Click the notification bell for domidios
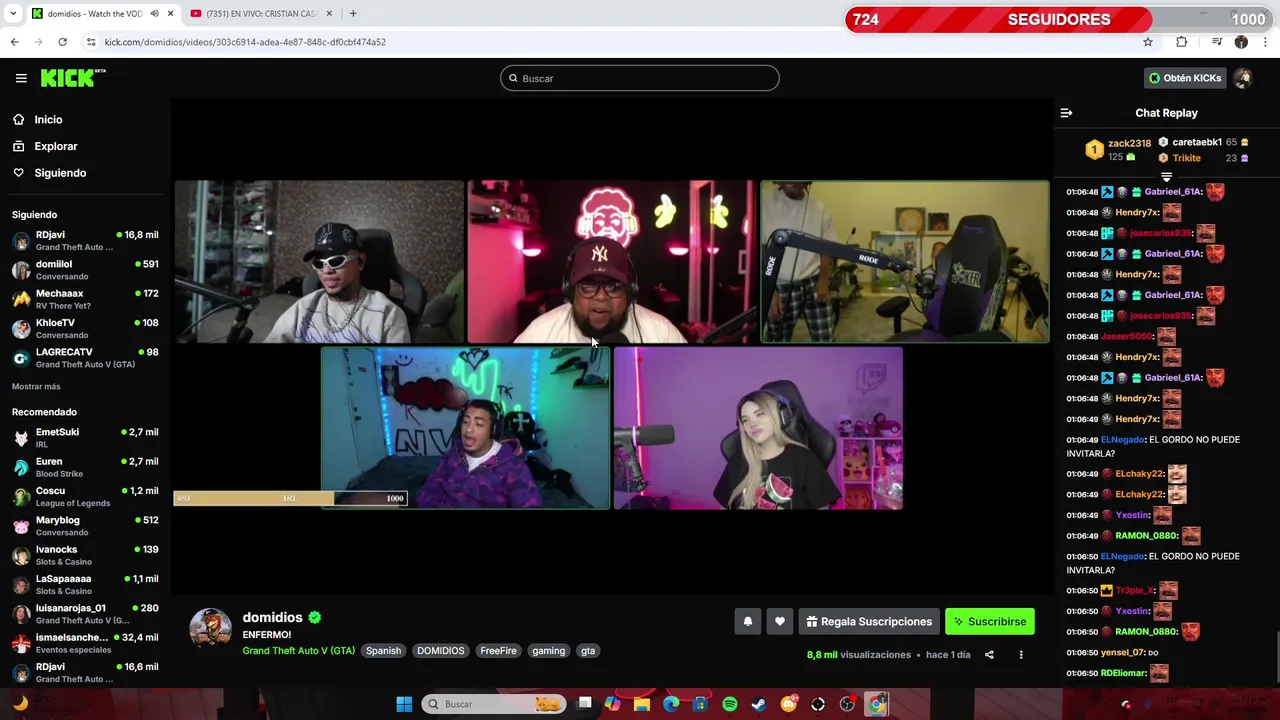The image size is (1280, 720). (747, 622)
